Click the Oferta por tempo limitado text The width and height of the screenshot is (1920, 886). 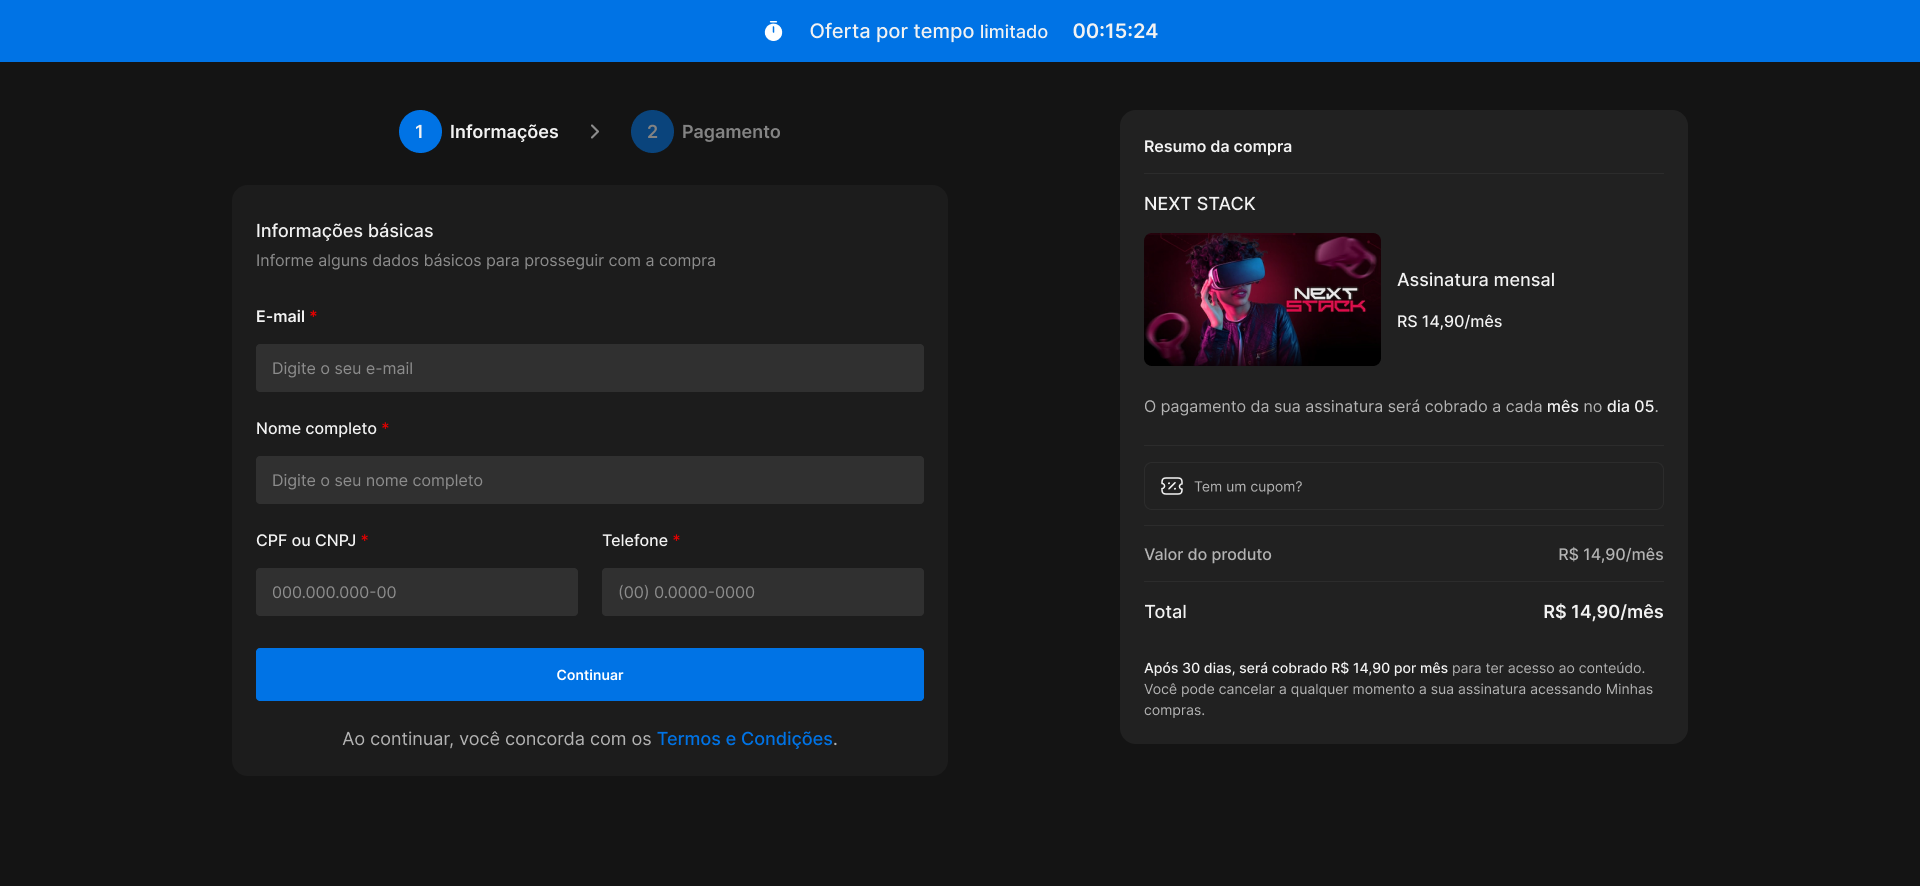[929, 31]
